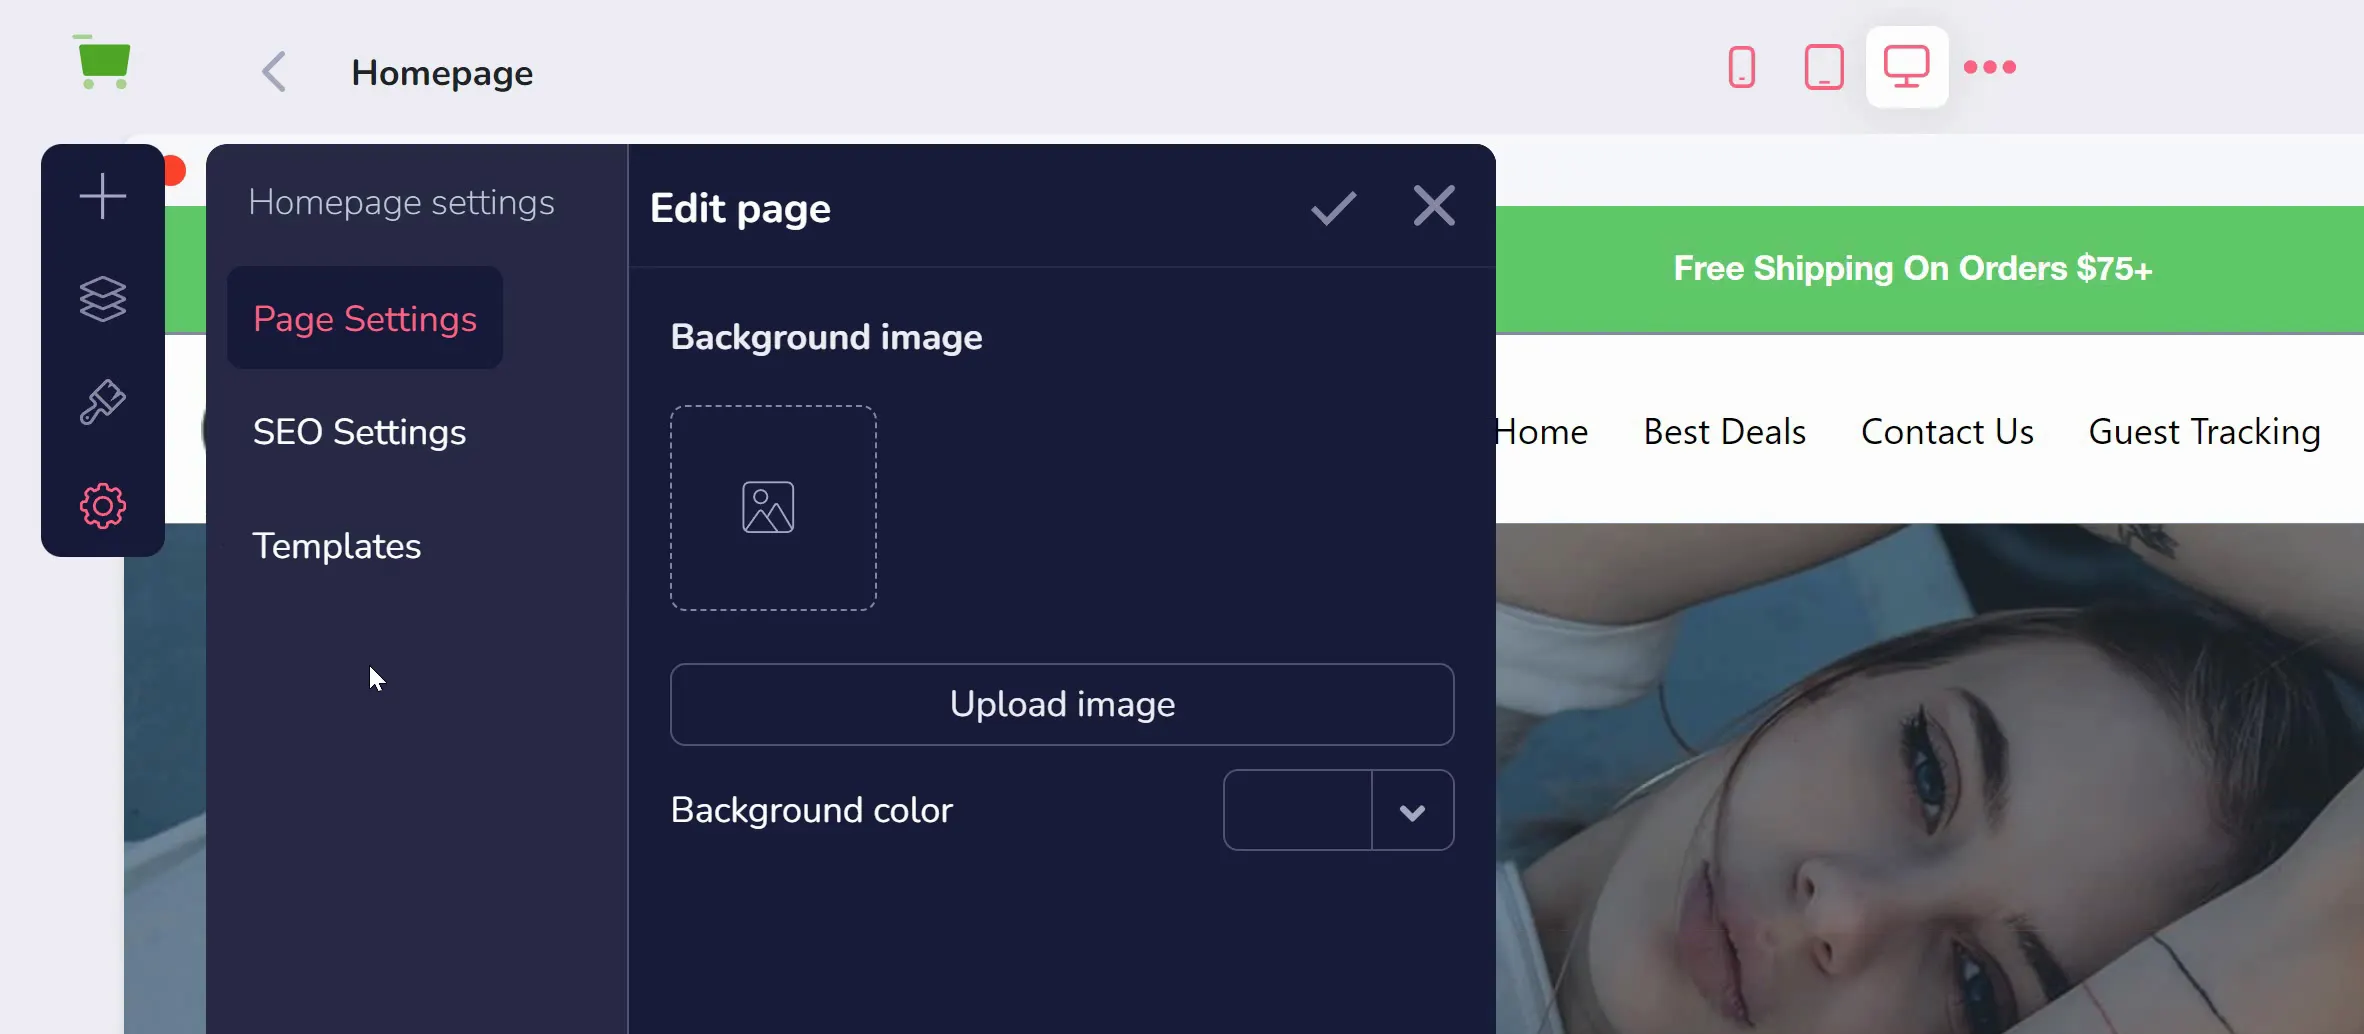Click the Homepage settings heading
2364x1034 pixels.
tap(401, 202)
